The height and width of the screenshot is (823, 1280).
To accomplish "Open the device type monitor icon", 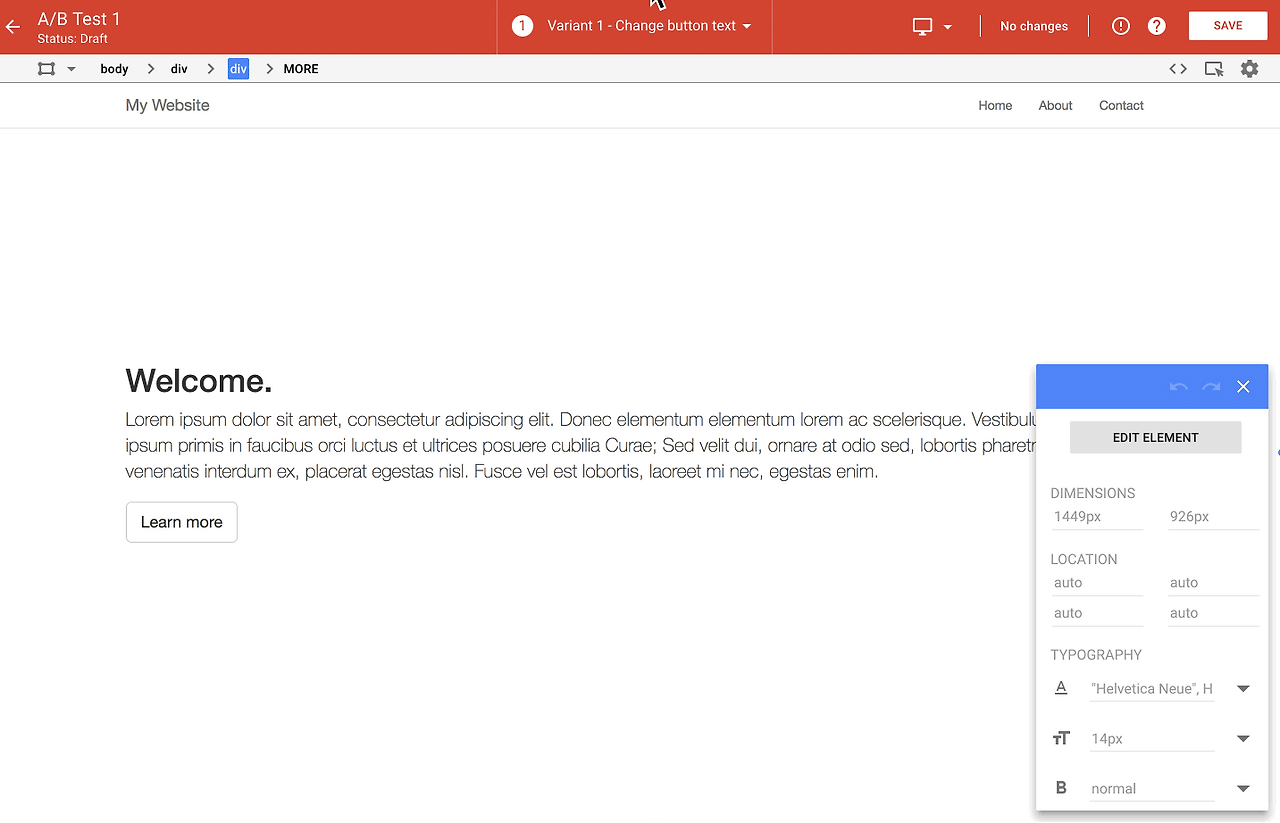I will tap(923, 27).
